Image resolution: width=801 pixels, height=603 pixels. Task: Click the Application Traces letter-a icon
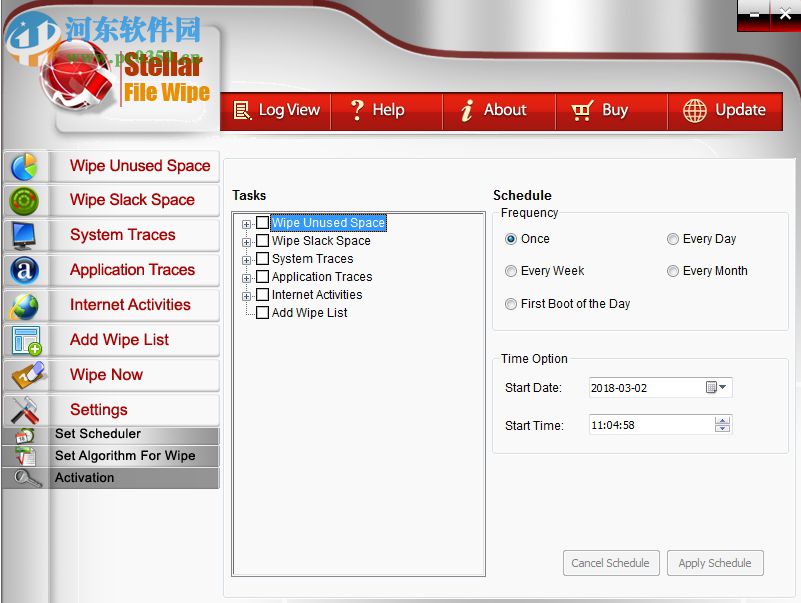point(24,270)
